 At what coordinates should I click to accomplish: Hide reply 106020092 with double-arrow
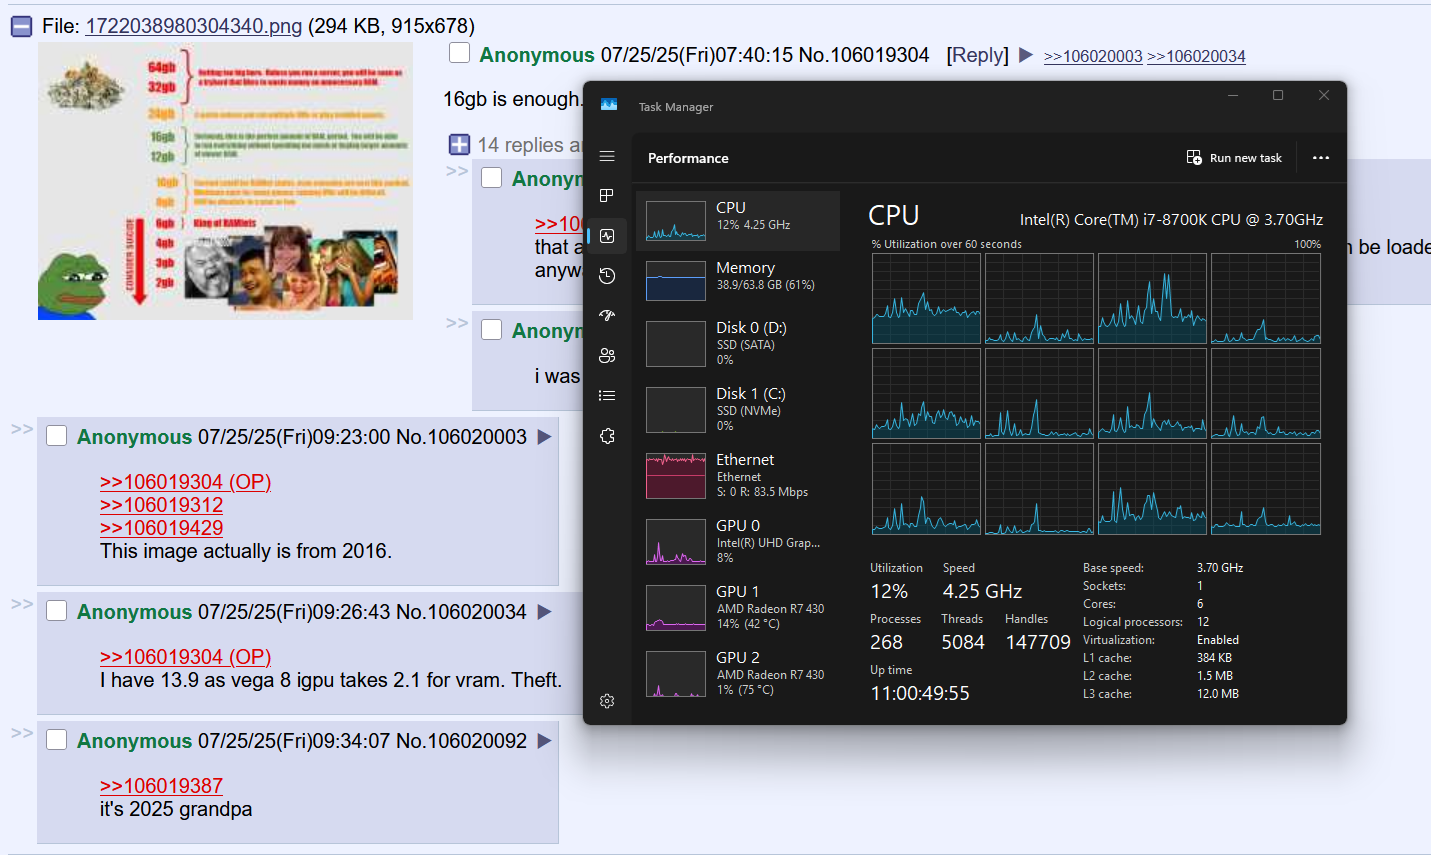[x=22, y=733]
